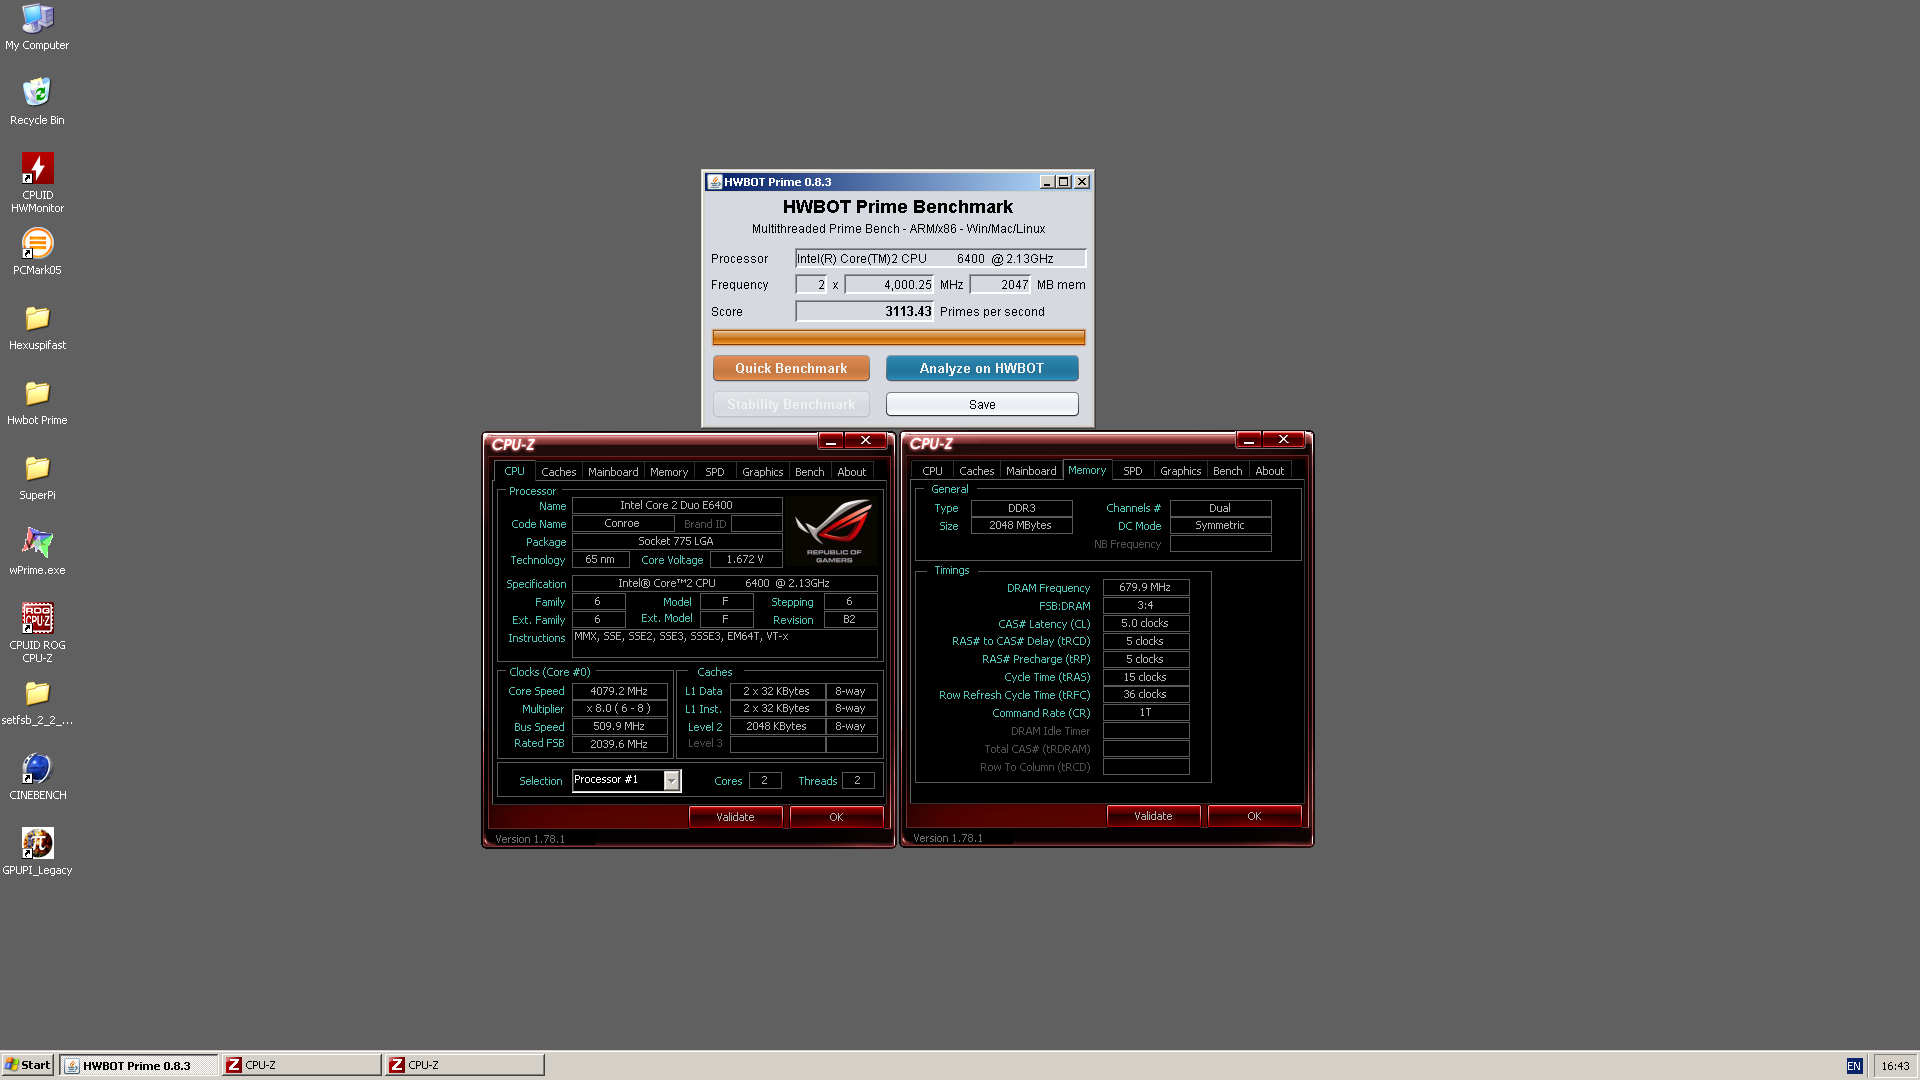Open the Processor #1 selection dropdown

672,780
